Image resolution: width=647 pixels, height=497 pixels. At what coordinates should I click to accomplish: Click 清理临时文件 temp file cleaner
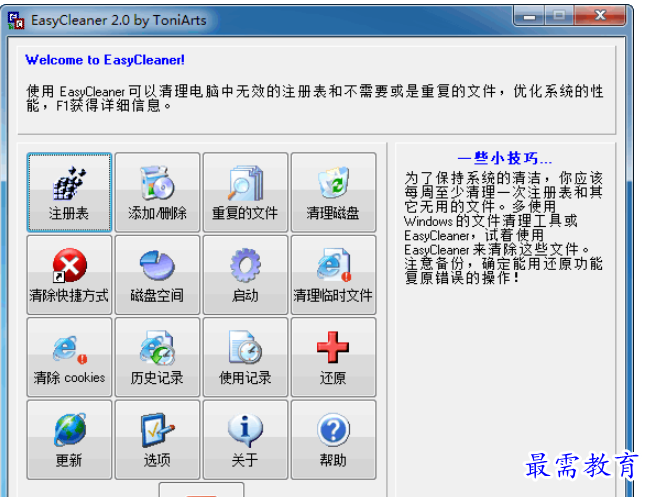click(333, 275)
